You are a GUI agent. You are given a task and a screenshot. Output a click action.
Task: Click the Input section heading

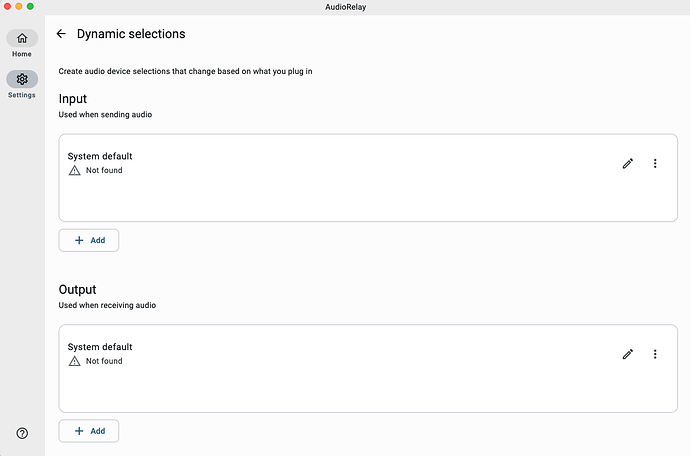click(73, 99)
